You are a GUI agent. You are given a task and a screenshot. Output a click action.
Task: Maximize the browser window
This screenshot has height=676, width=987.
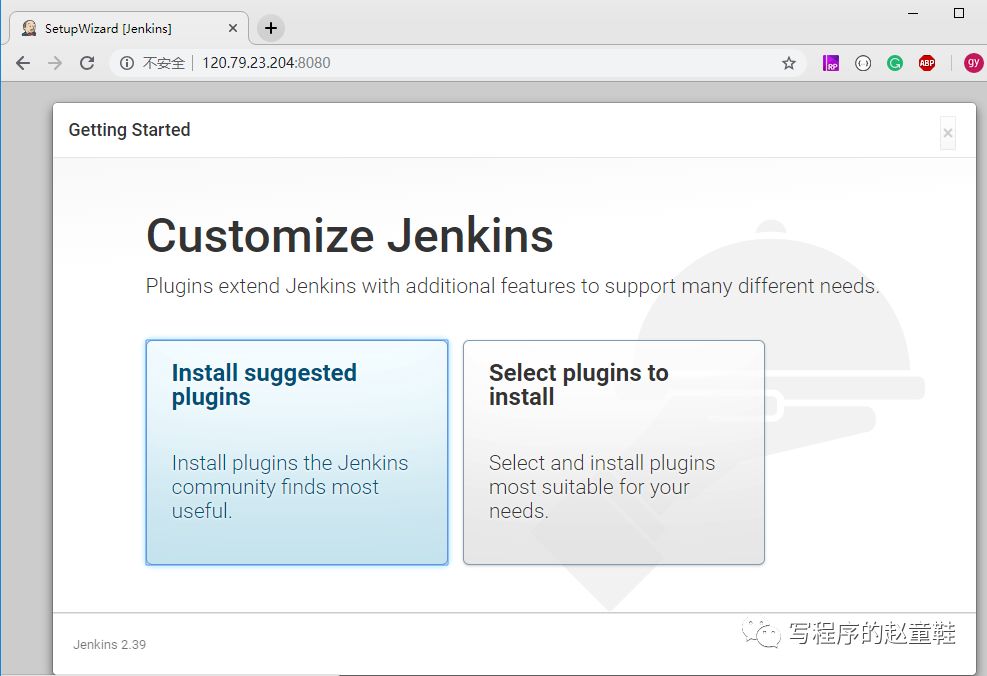959,13
